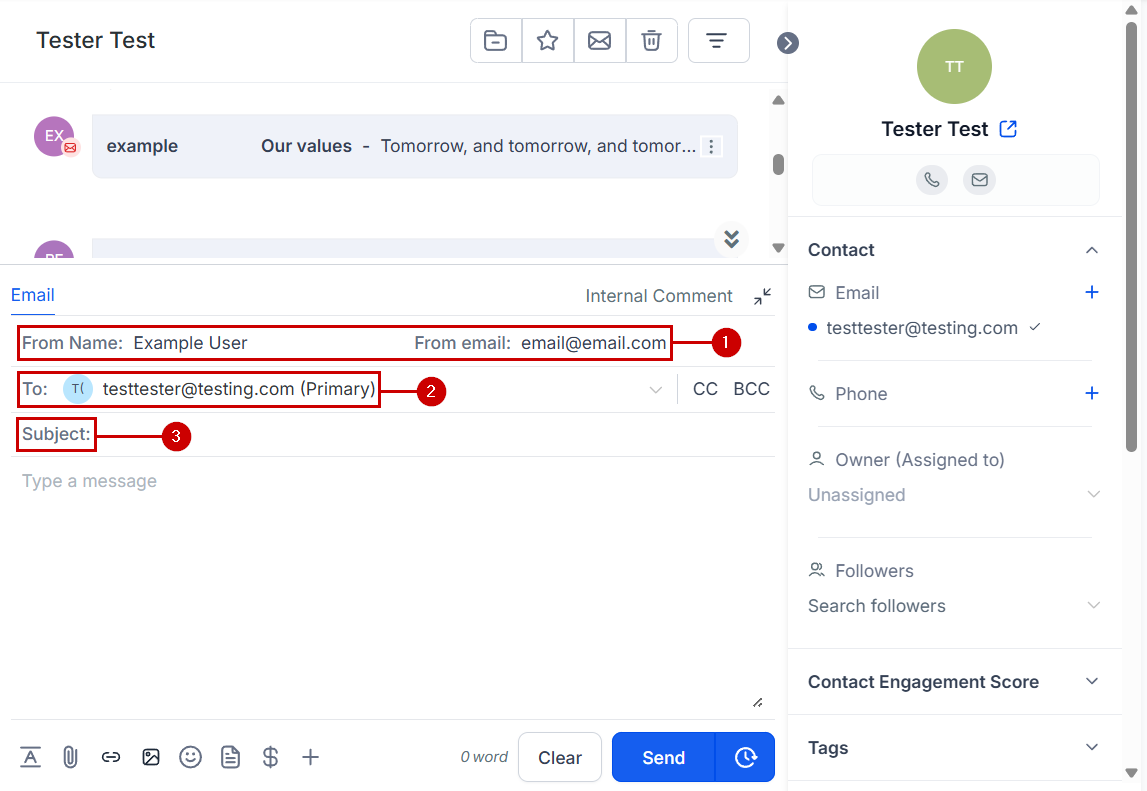Open options menu on example message
The image size is (1147, 791).
click(711, 146)
